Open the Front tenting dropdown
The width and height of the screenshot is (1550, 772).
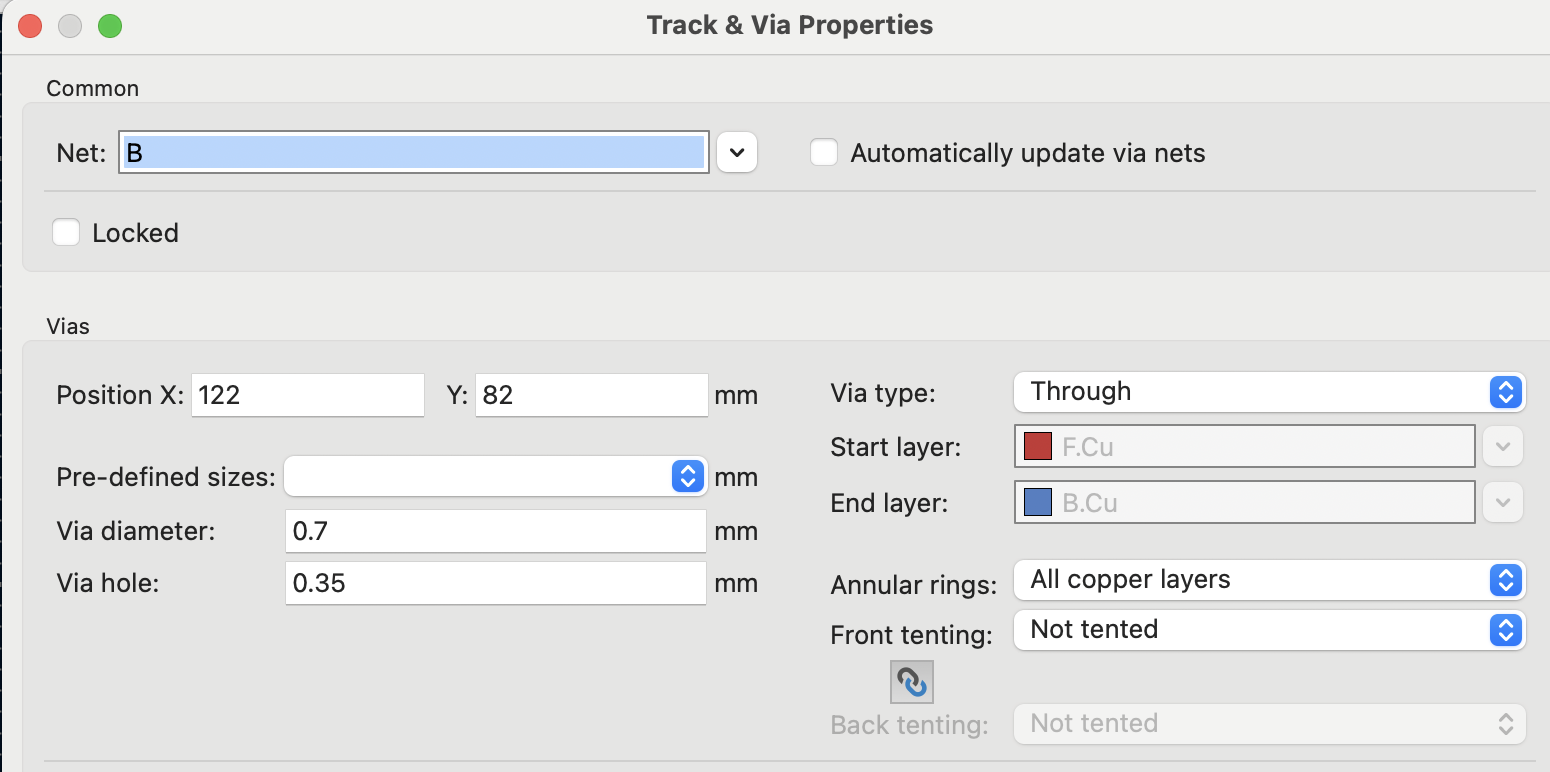click(x=1269, y=630)
